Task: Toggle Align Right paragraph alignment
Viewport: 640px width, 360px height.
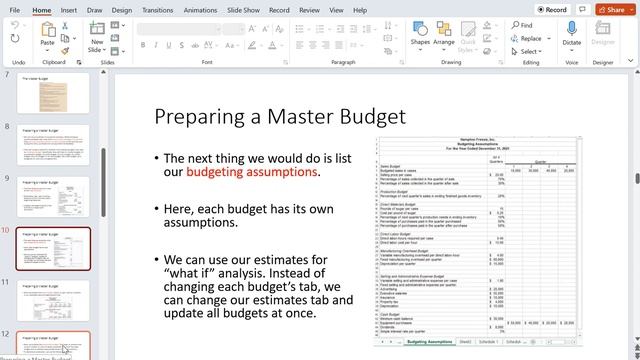Action: (x=326, y=45)
